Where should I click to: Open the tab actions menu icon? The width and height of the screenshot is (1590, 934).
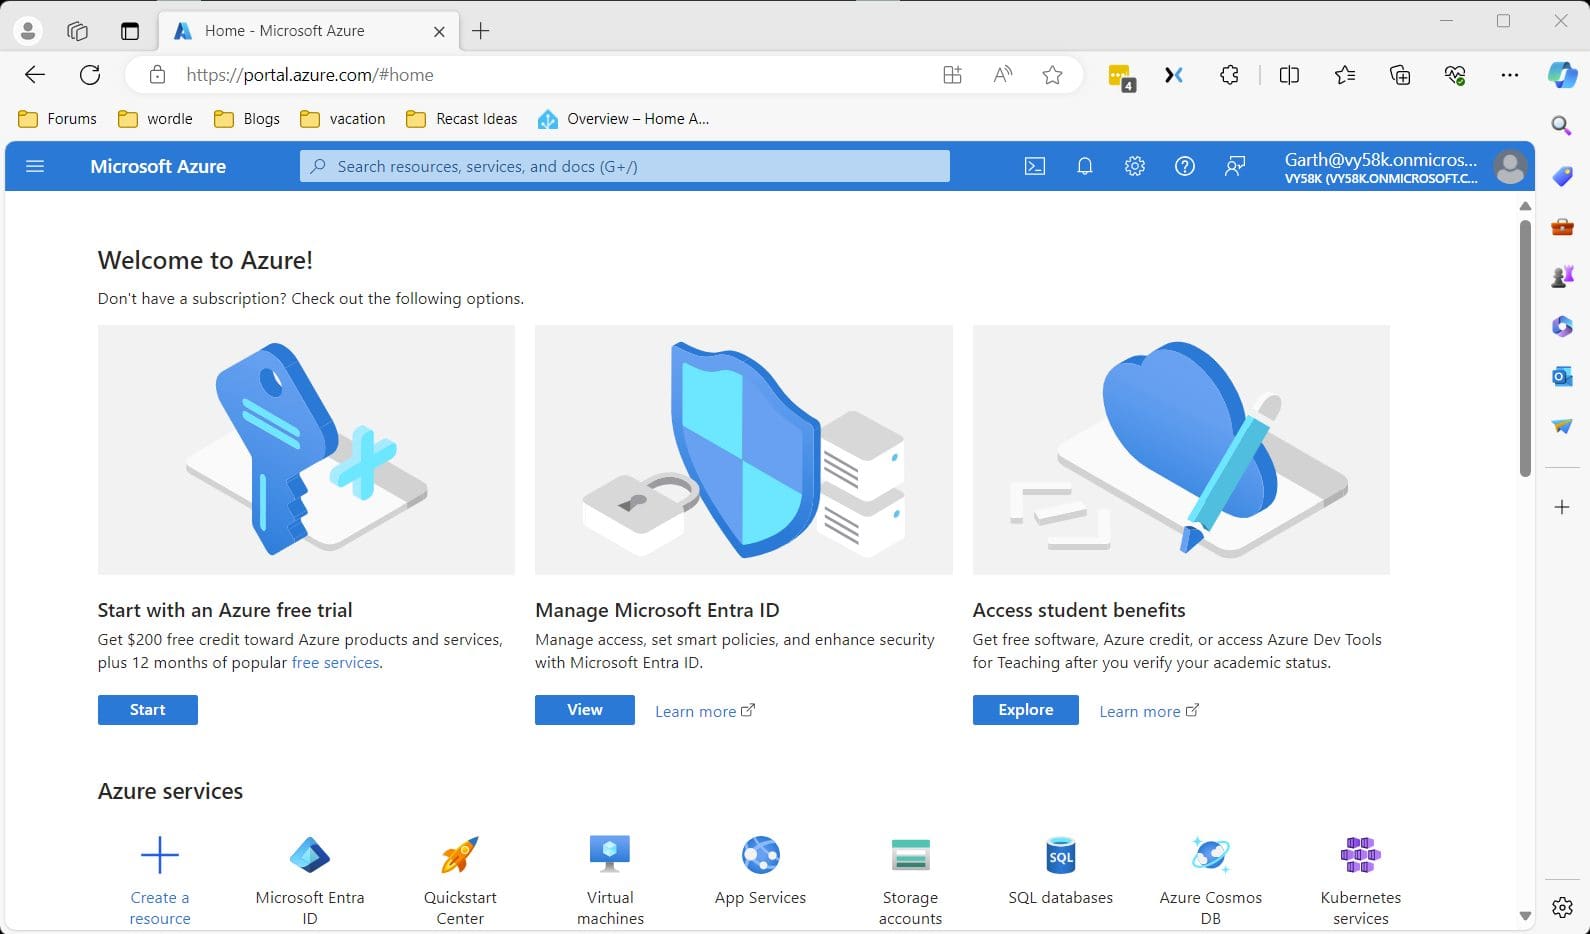pos(78,31)
